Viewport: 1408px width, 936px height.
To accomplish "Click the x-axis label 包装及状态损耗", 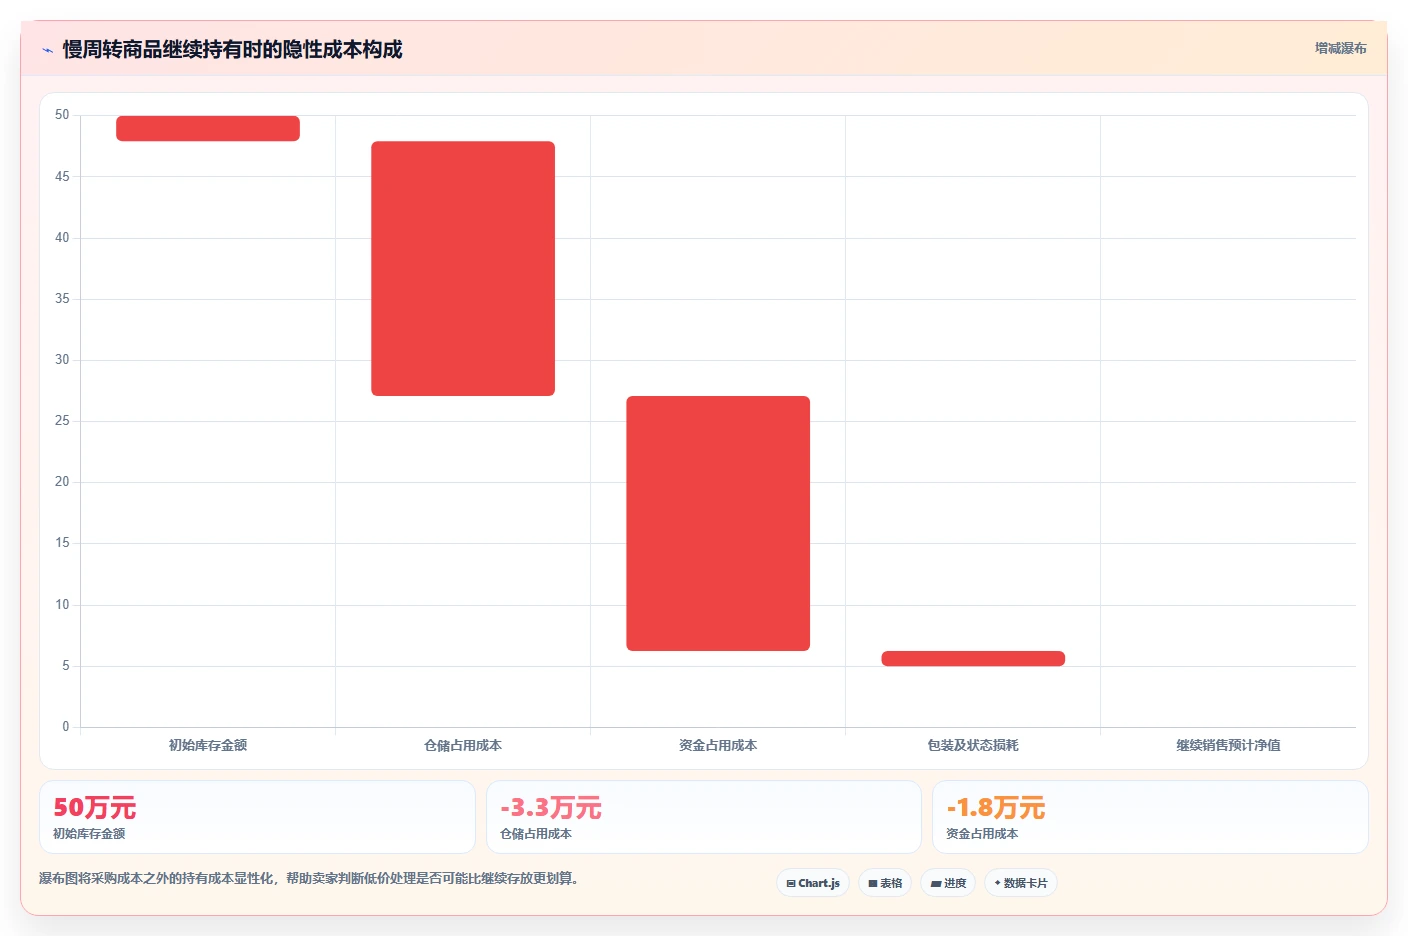I will pyautogui.click(x=973, y=745).
